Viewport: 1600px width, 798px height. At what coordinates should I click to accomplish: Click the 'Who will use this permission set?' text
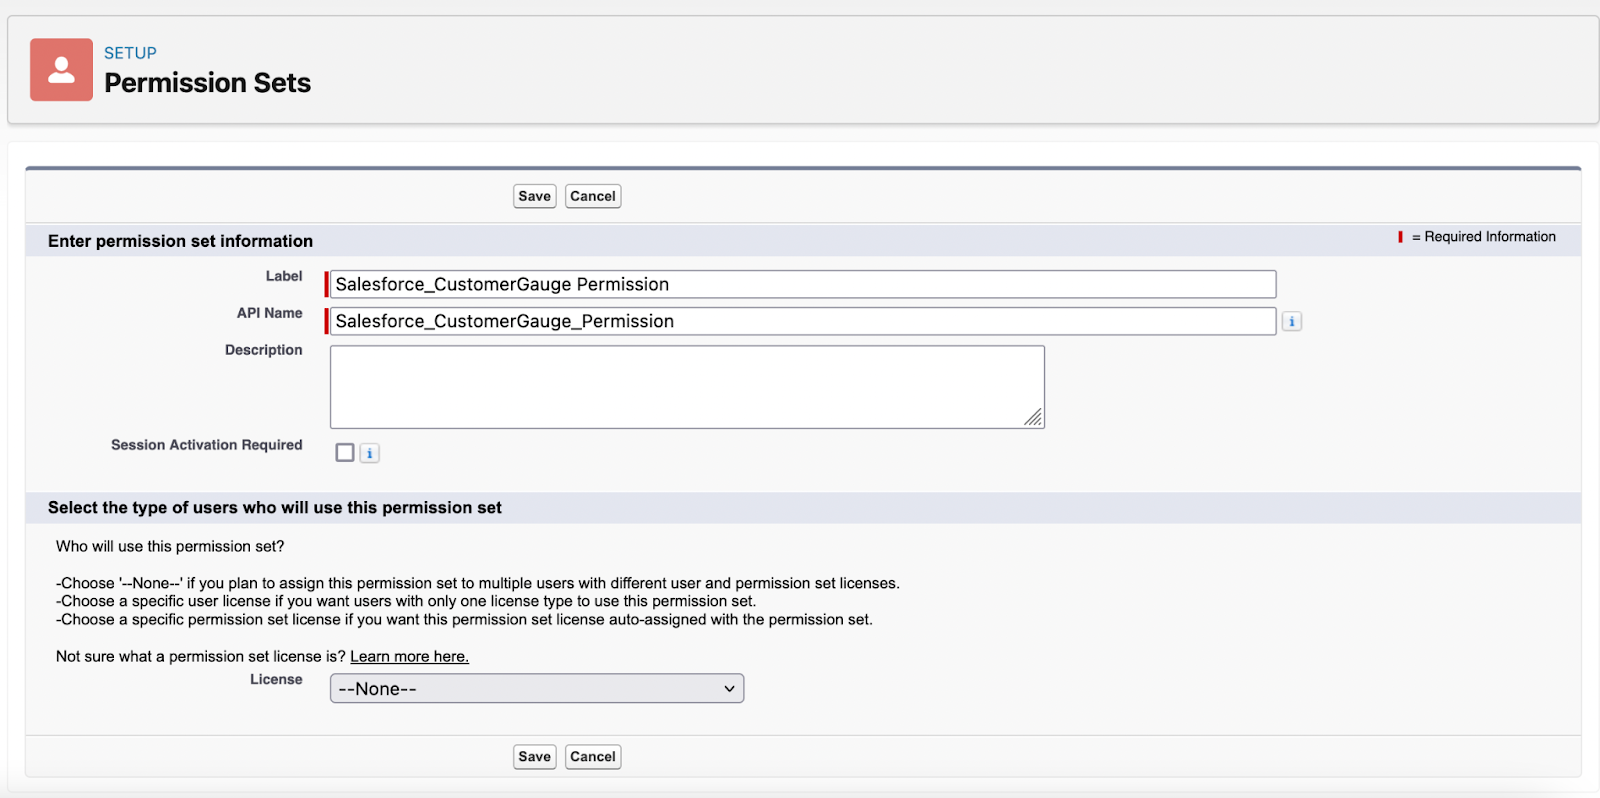click(170, 546)
